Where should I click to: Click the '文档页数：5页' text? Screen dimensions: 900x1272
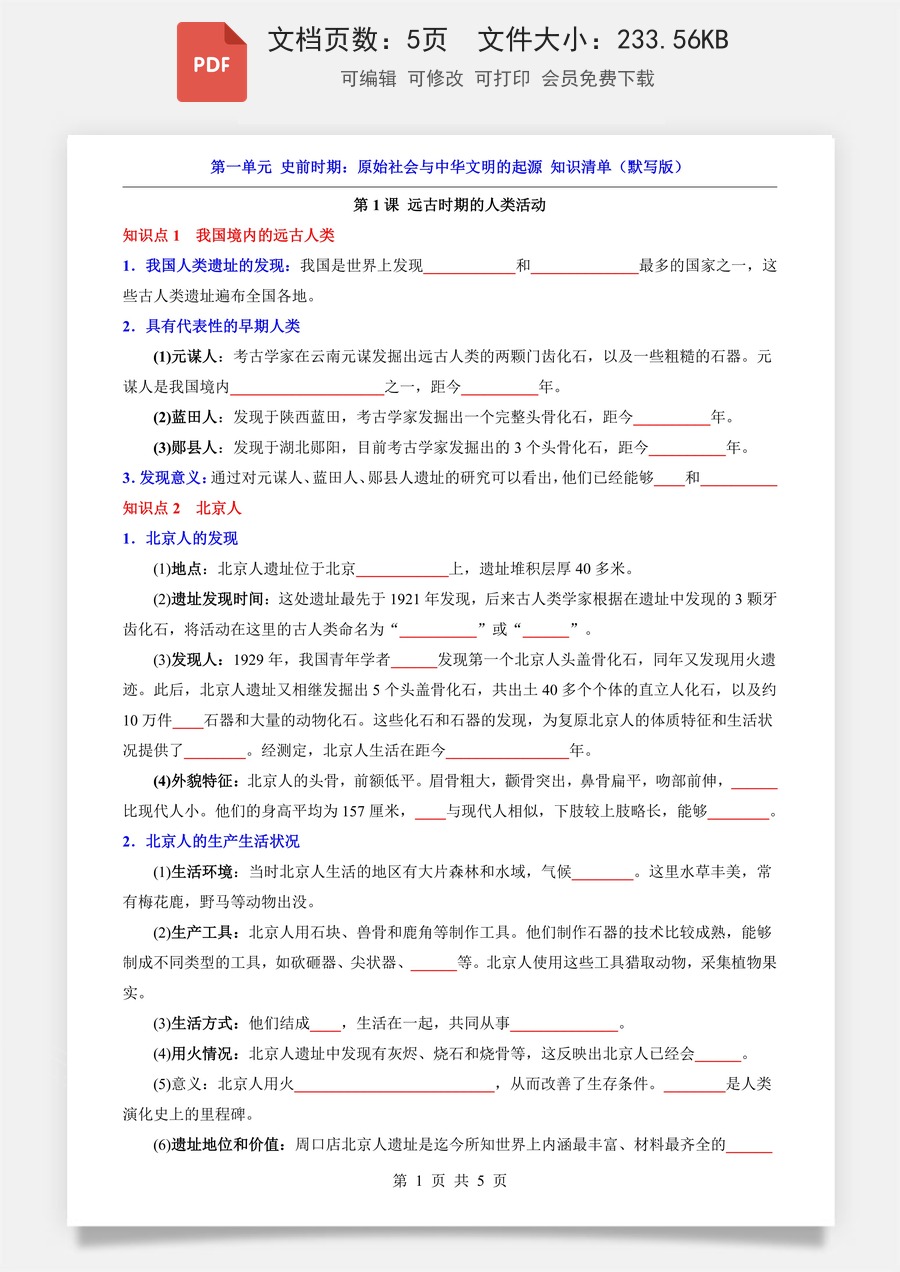click(x=357, y=40)
